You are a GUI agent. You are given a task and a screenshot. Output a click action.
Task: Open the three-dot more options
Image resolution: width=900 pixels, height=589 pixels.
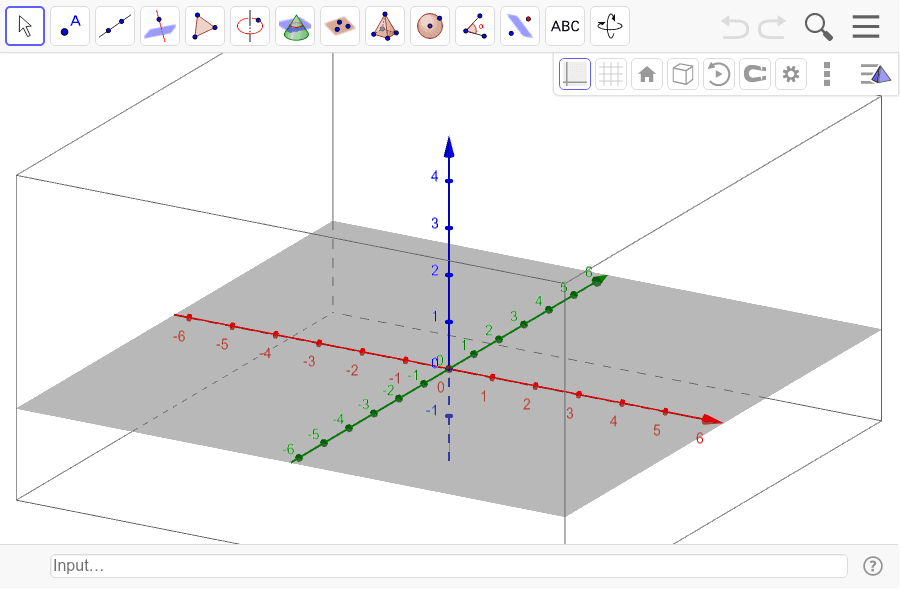pyautogui.click(x=827, y=74)
